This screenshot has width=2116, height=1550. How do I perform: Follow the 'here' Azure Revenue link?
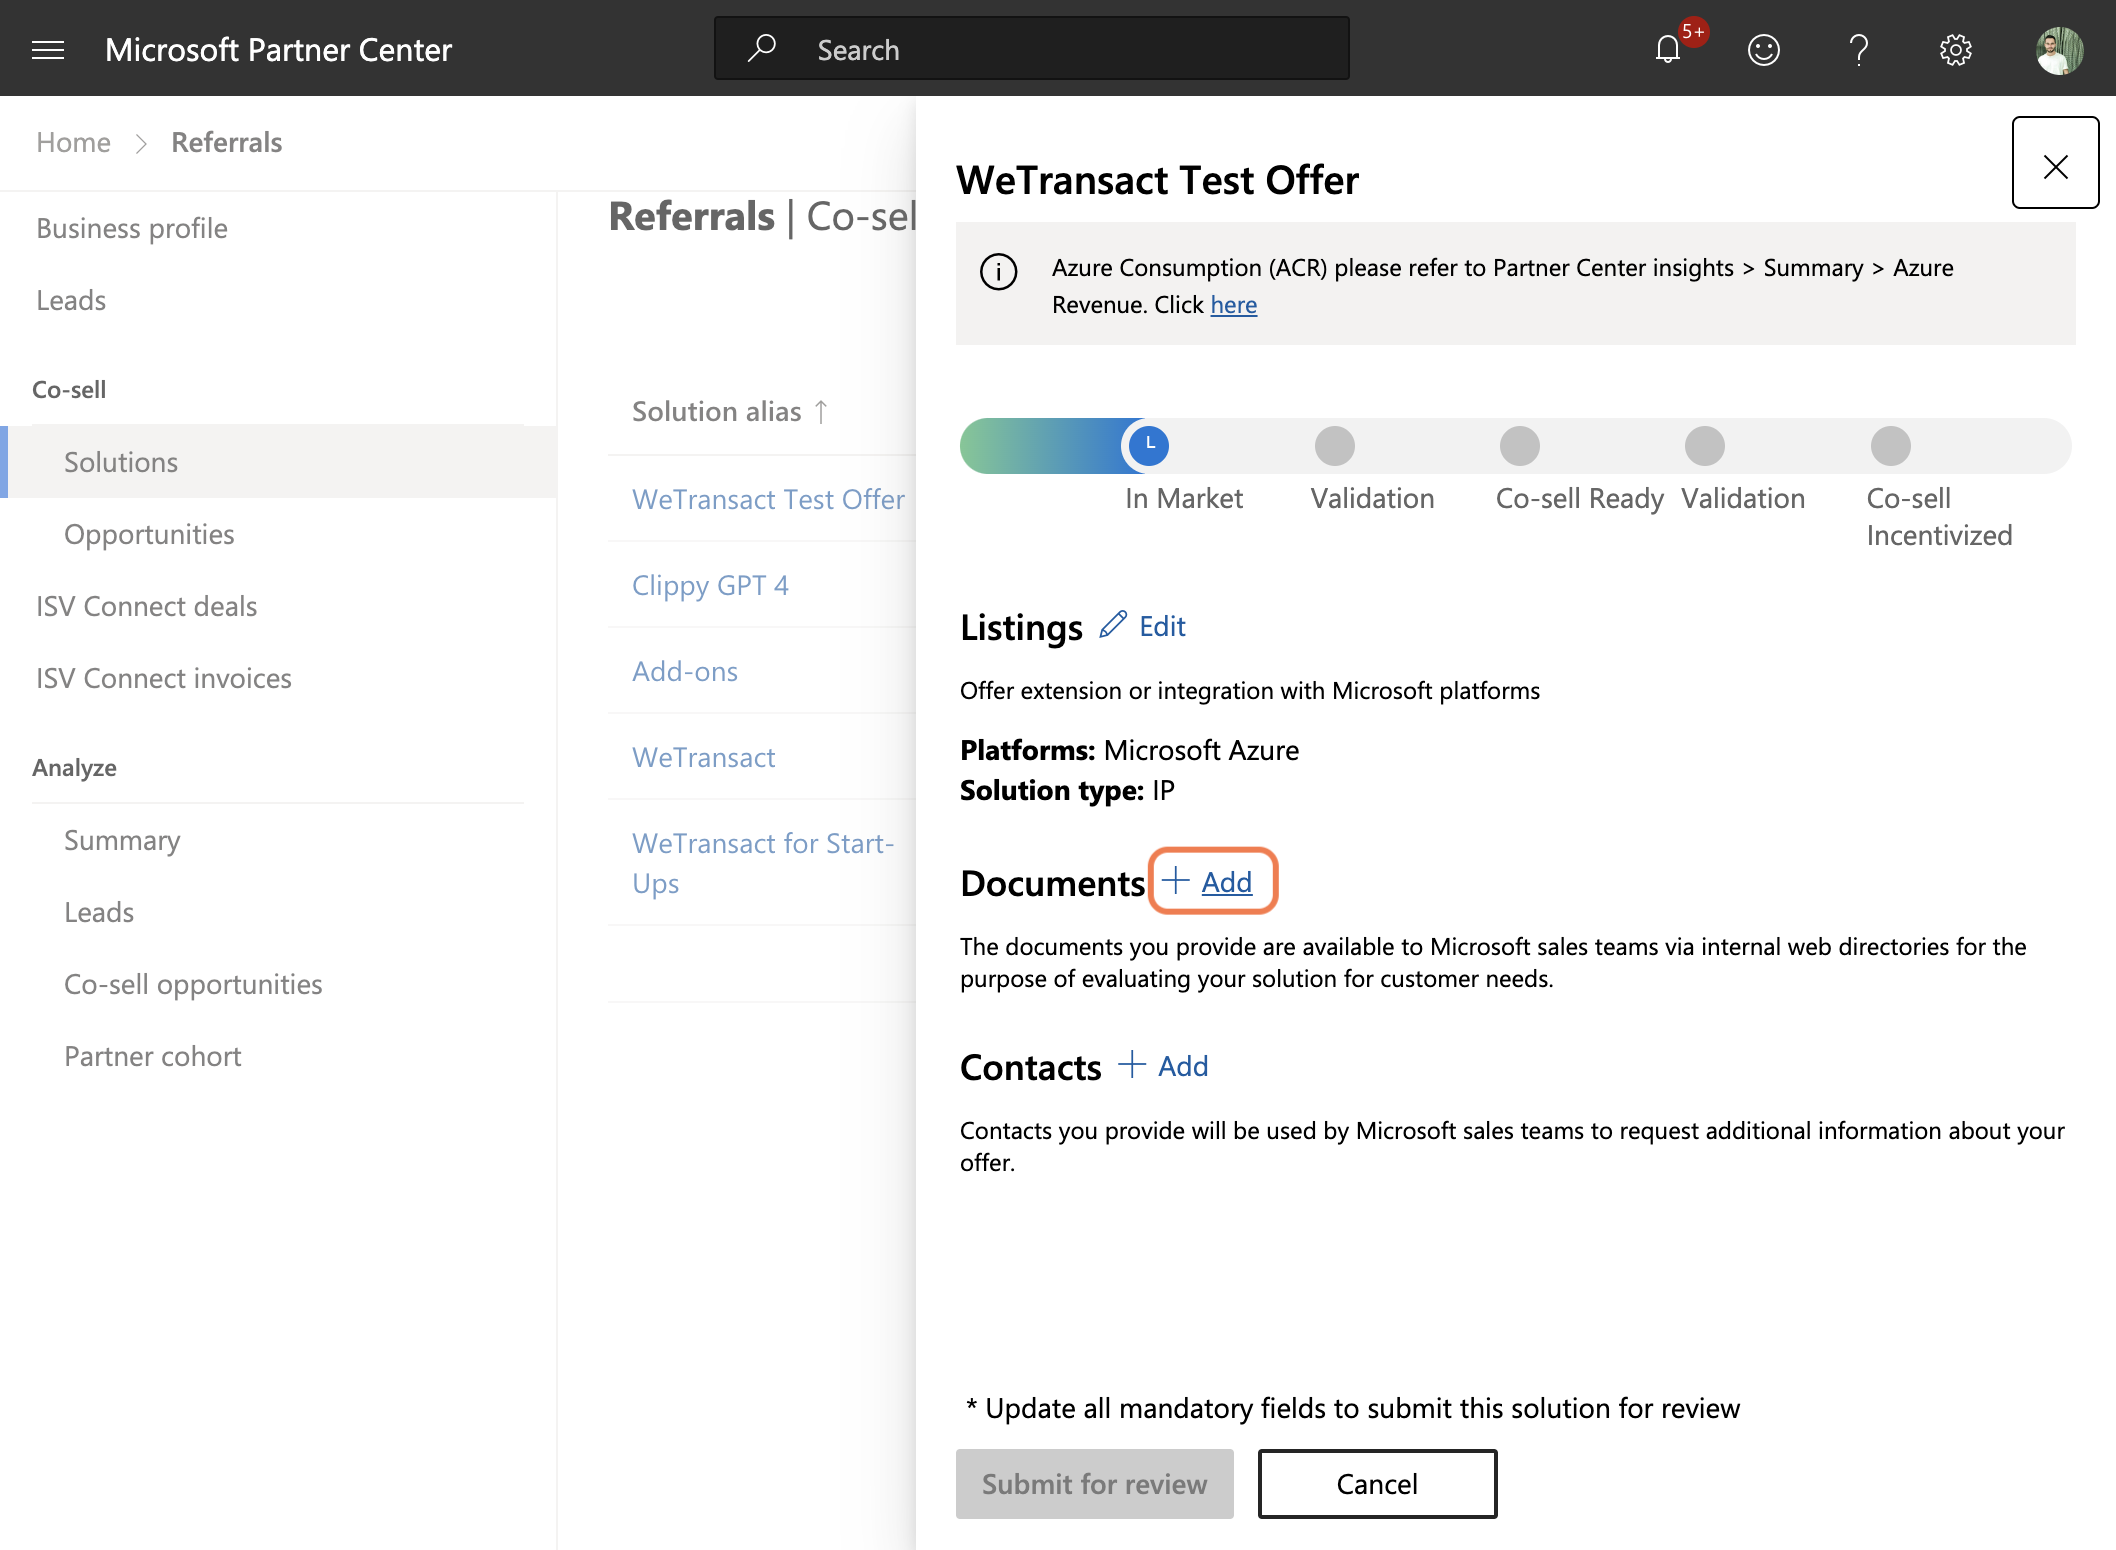coord(1234,305)
